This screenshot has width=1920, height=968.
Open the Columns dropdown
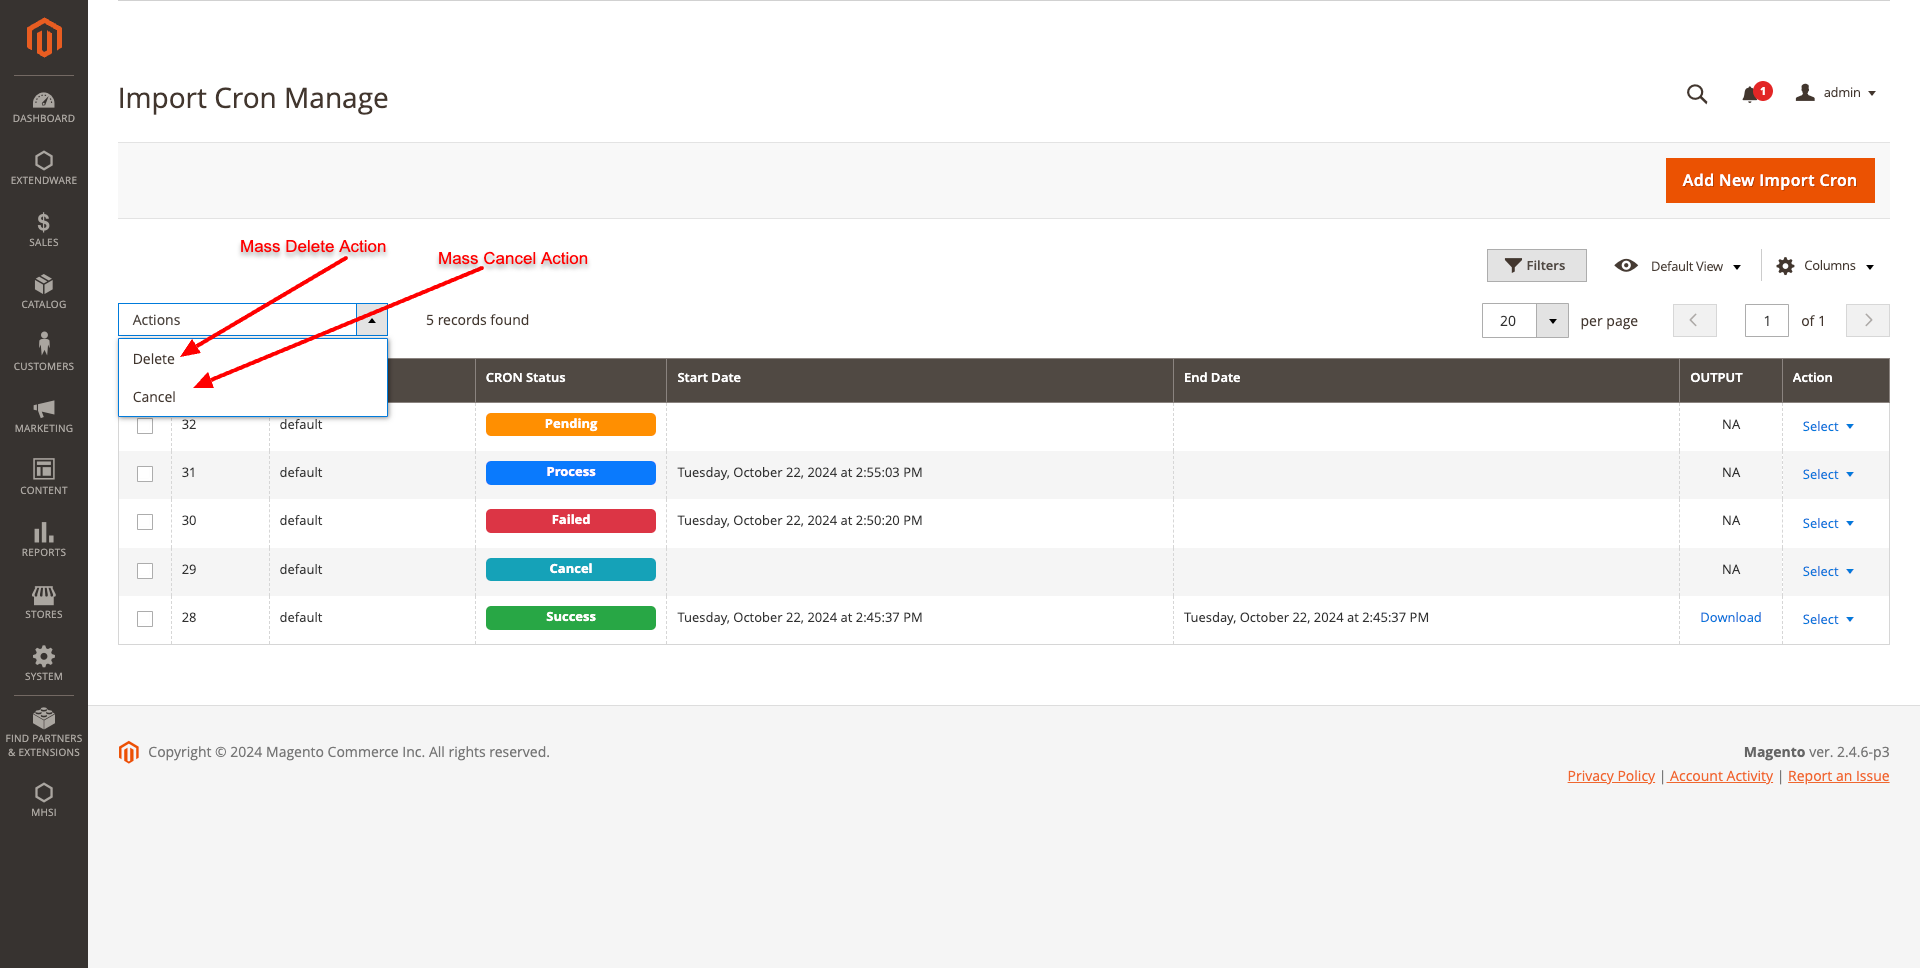pos(1825,266)
